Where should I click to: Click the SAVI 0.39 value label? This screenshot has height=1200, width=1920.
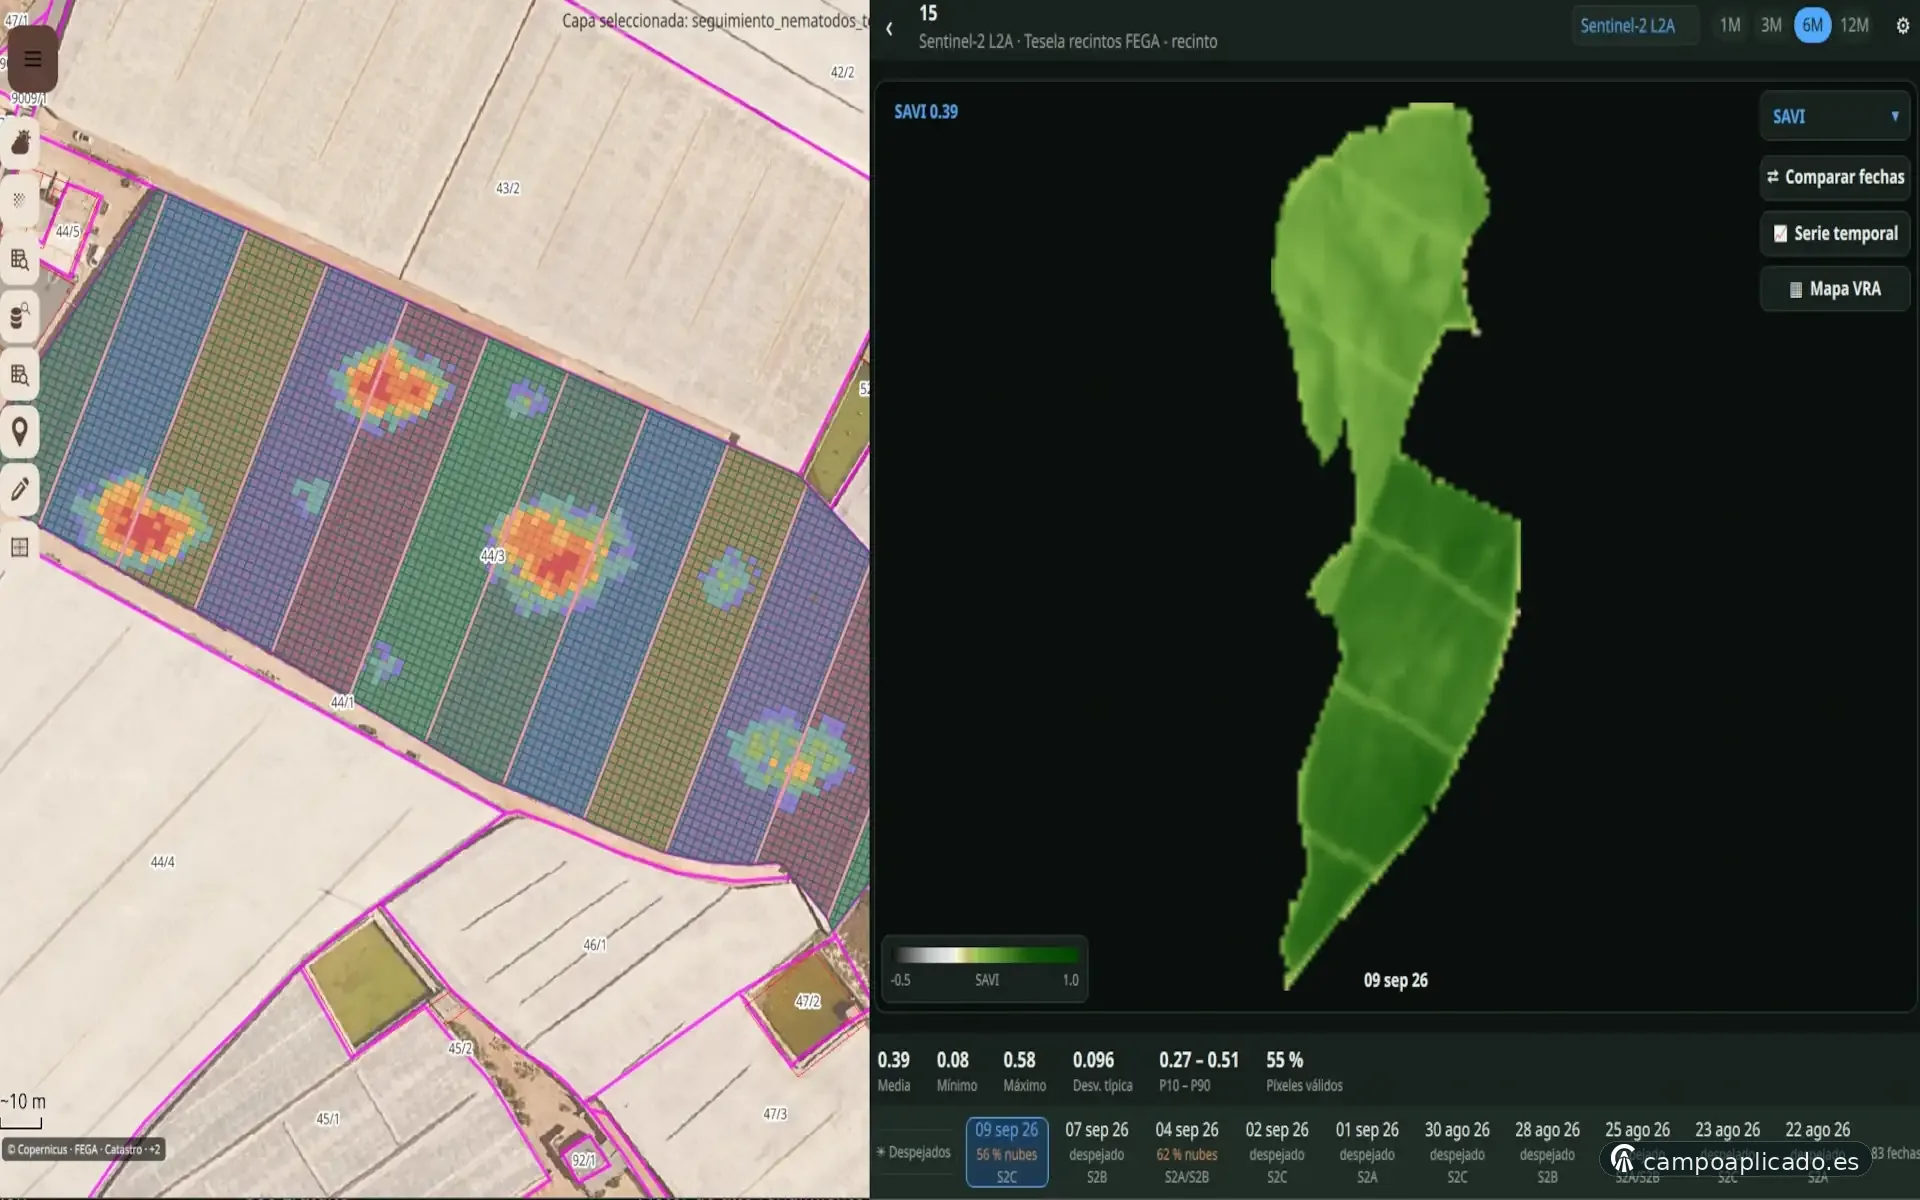pyautogui.click(x=925, y=112)
